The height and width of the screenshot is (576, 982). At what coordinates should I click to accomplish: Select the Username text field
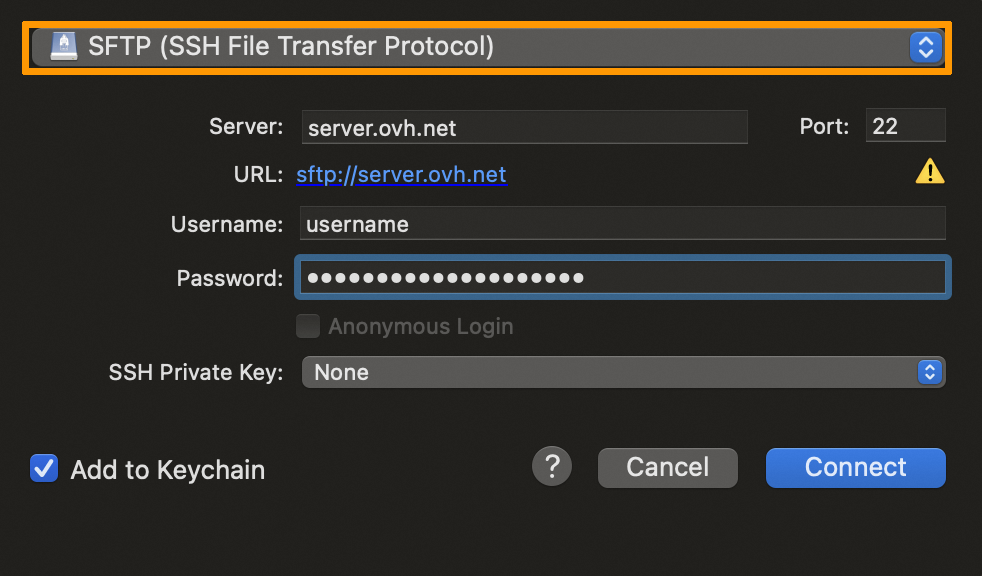(622, 224)
